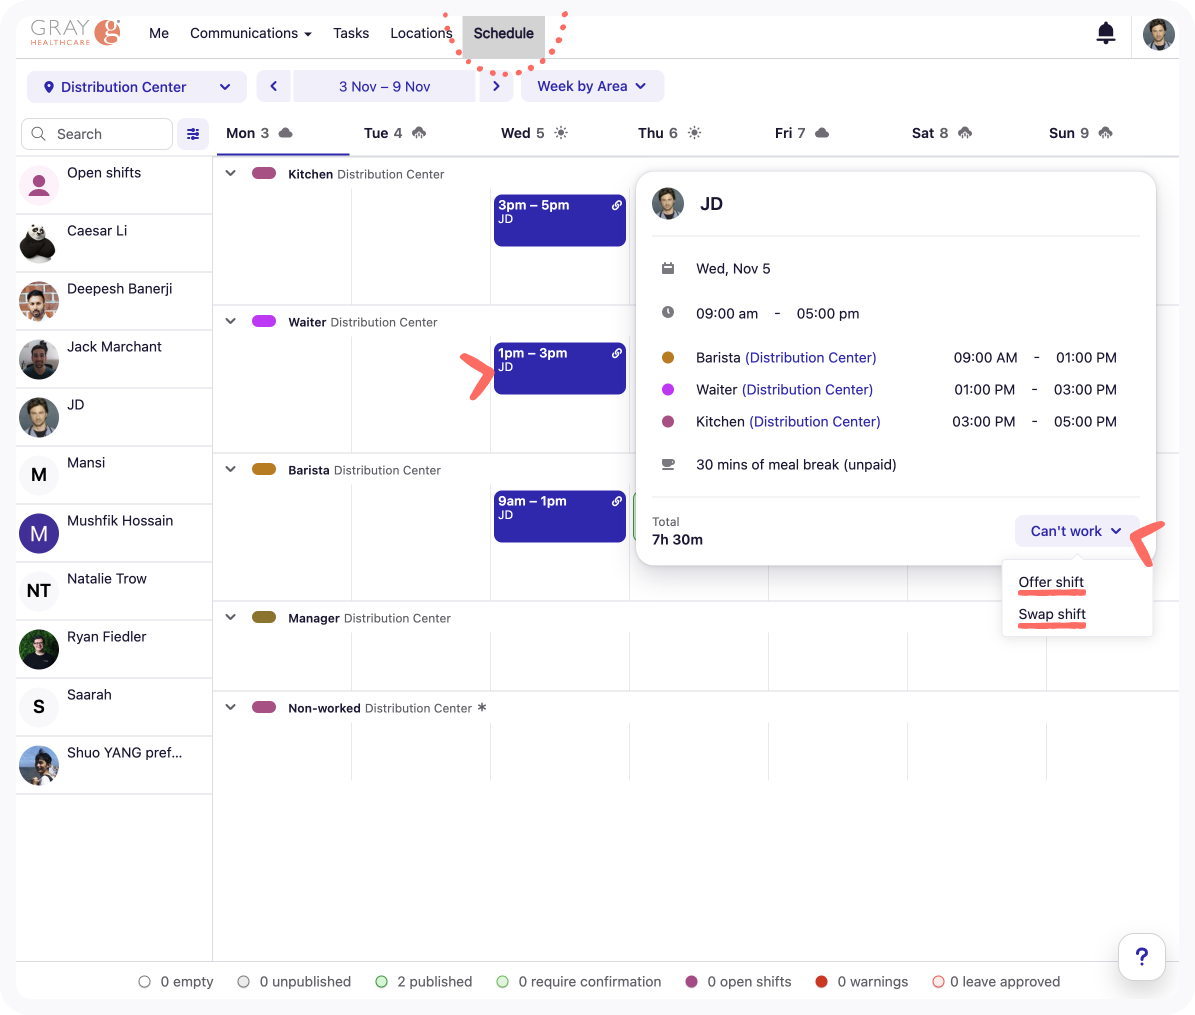Open the user profile avatar menu
The height and width of the screenshot is (1015, 1195).
(x=1158, y=34)
